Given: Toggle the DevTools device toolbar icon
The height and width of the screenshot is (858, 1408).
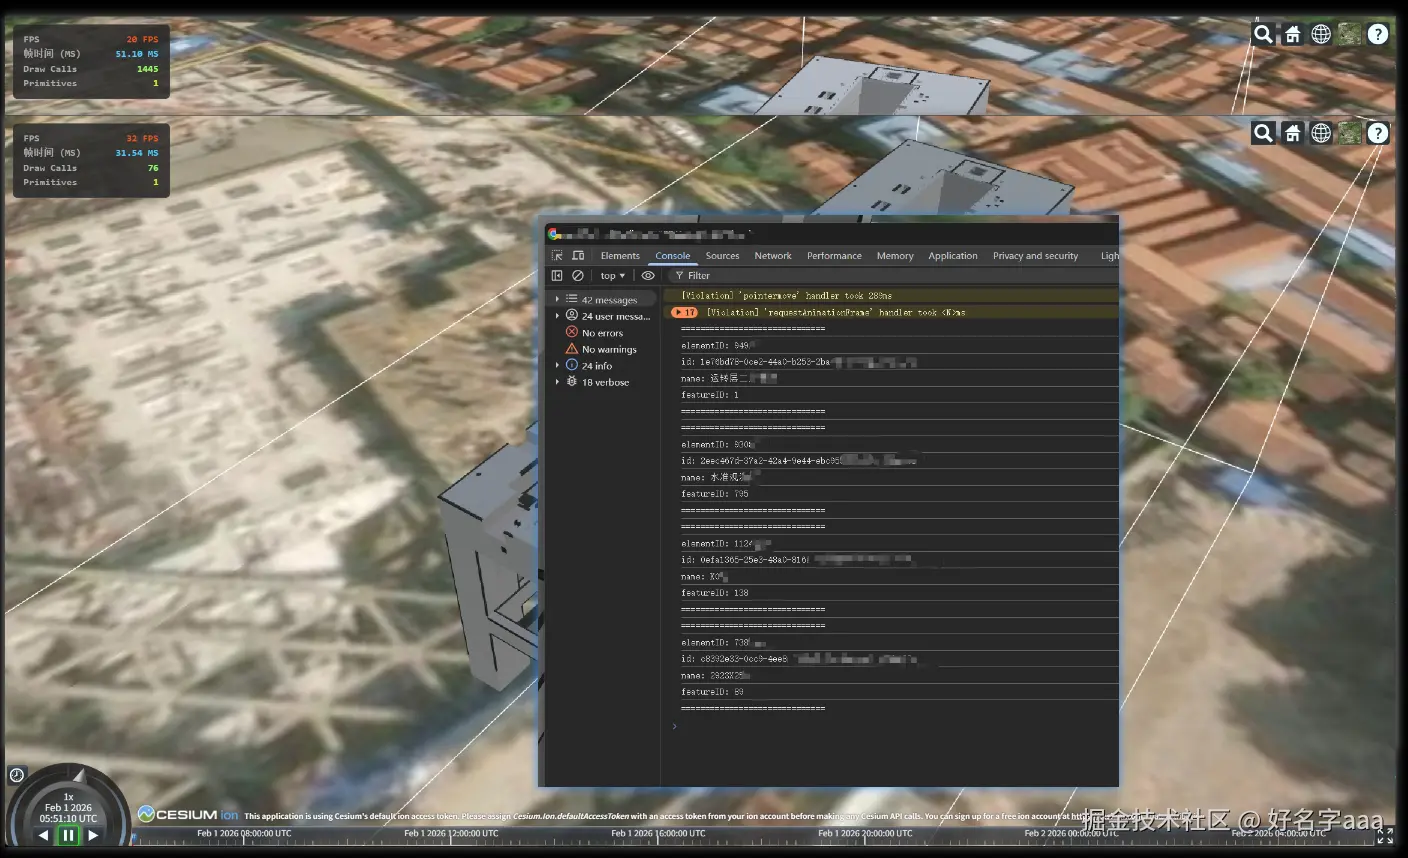Looking at the screenshot, I should tap(578, 256).
